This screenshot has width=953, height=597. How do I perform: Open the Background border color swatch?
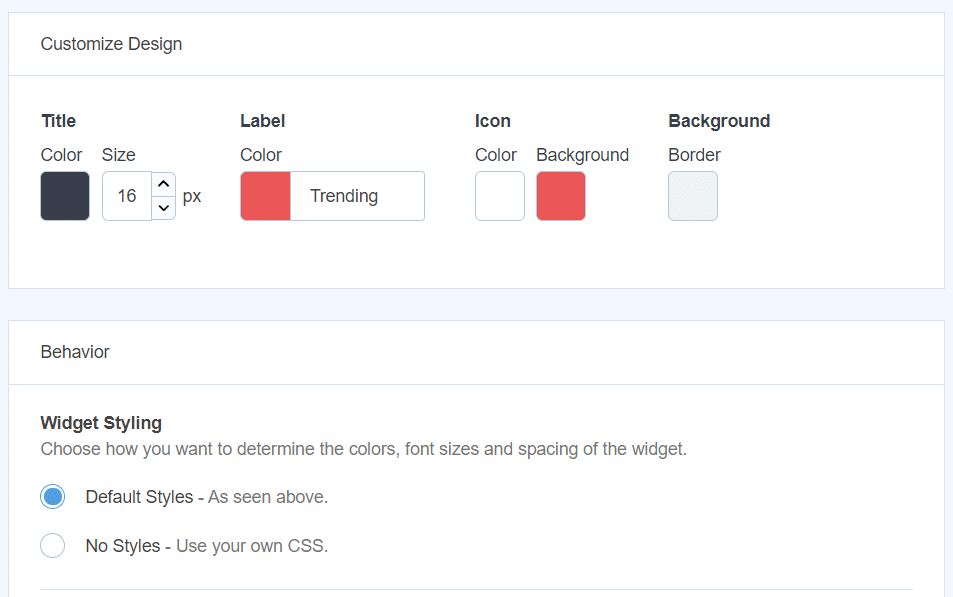(692, 195)
